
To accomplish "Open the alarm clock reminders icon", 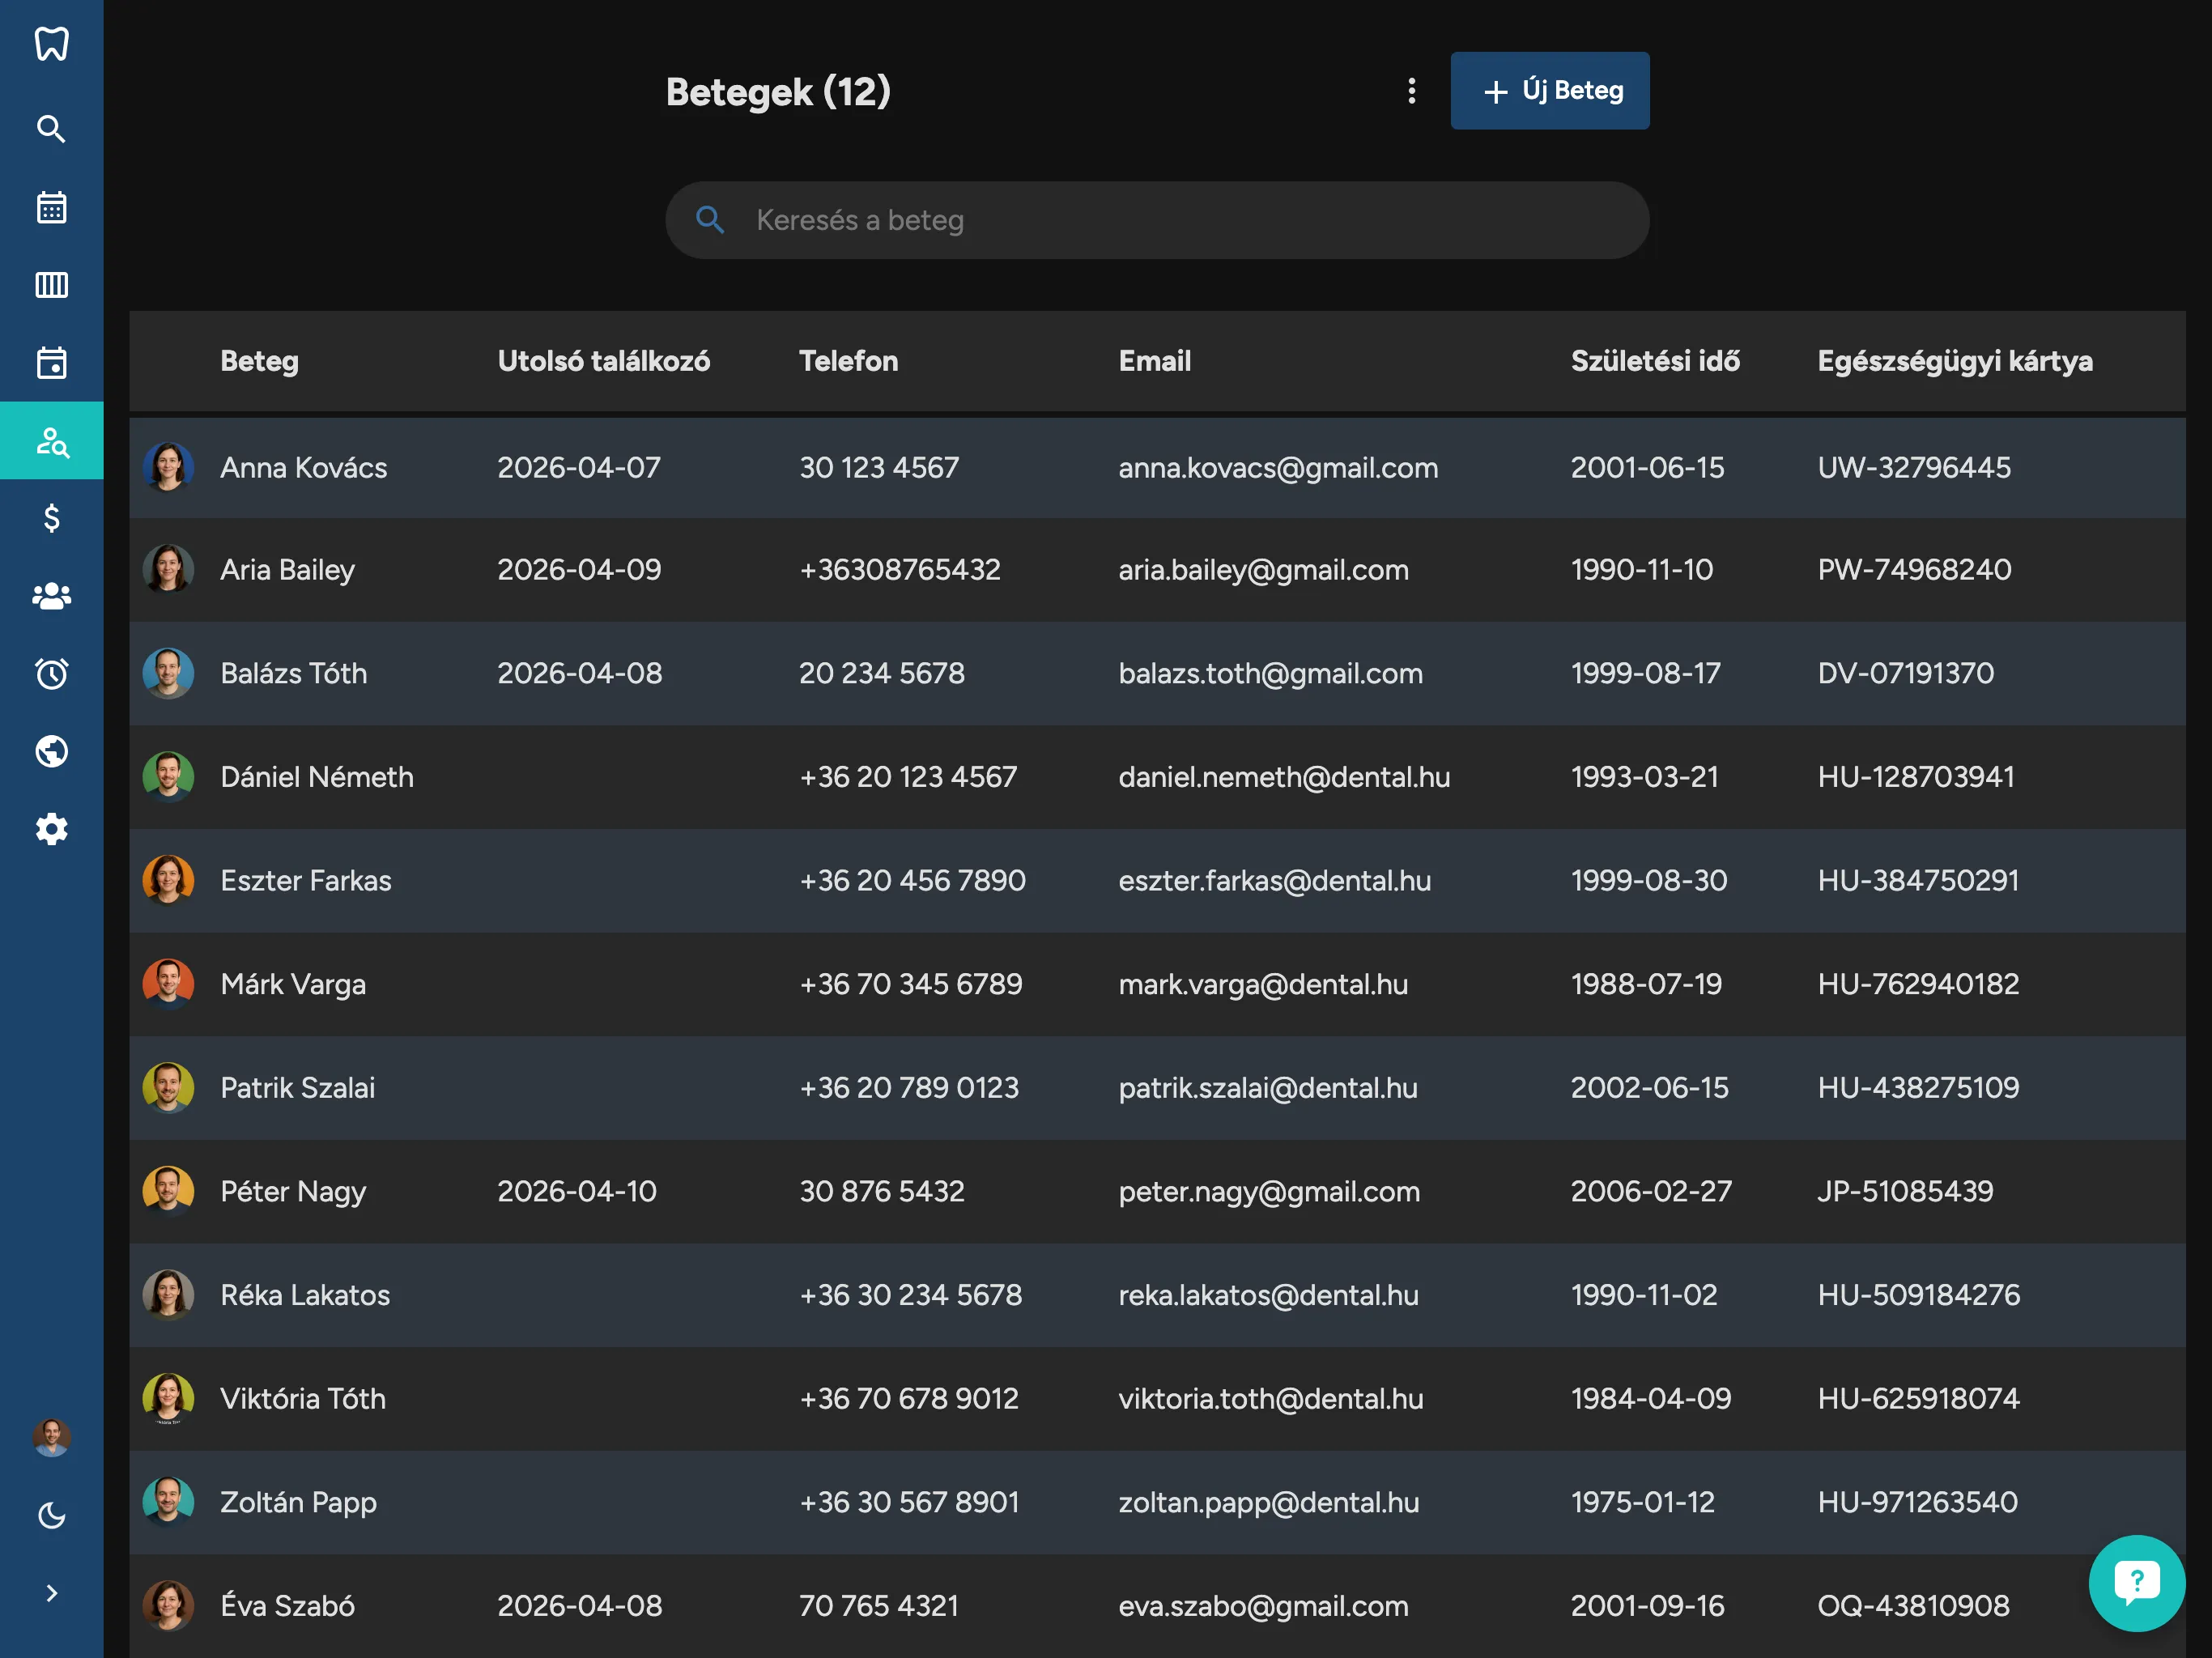I will point(51,674).
